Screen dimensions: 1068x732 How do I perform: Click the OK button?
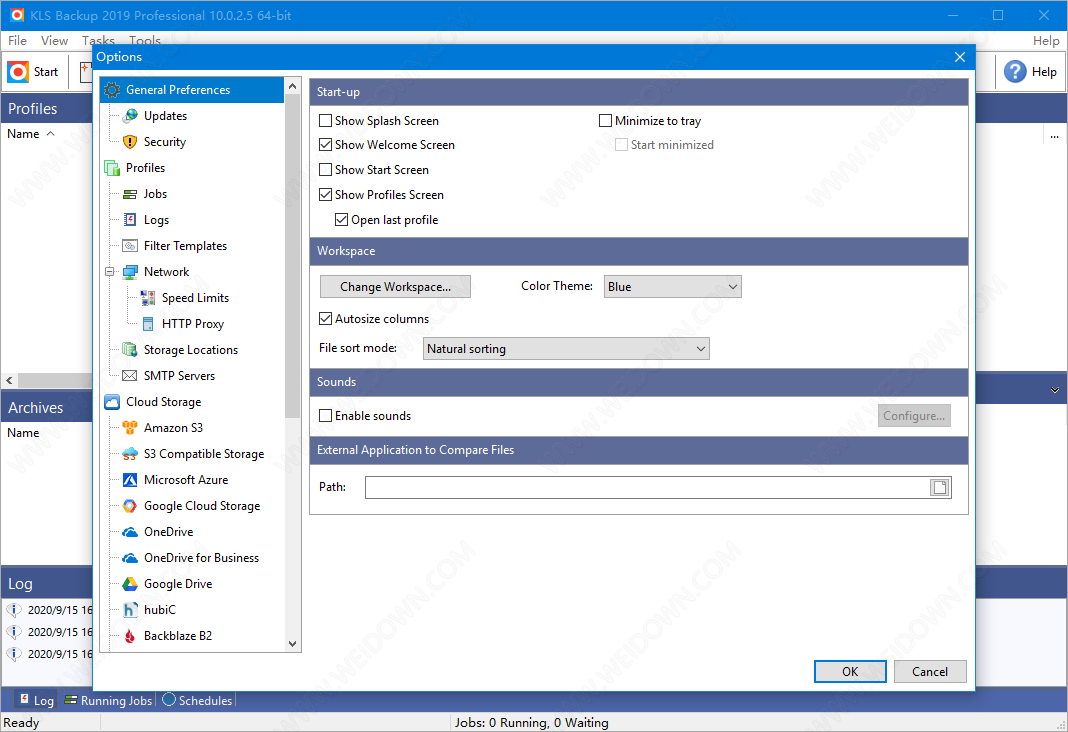point(850,671)
